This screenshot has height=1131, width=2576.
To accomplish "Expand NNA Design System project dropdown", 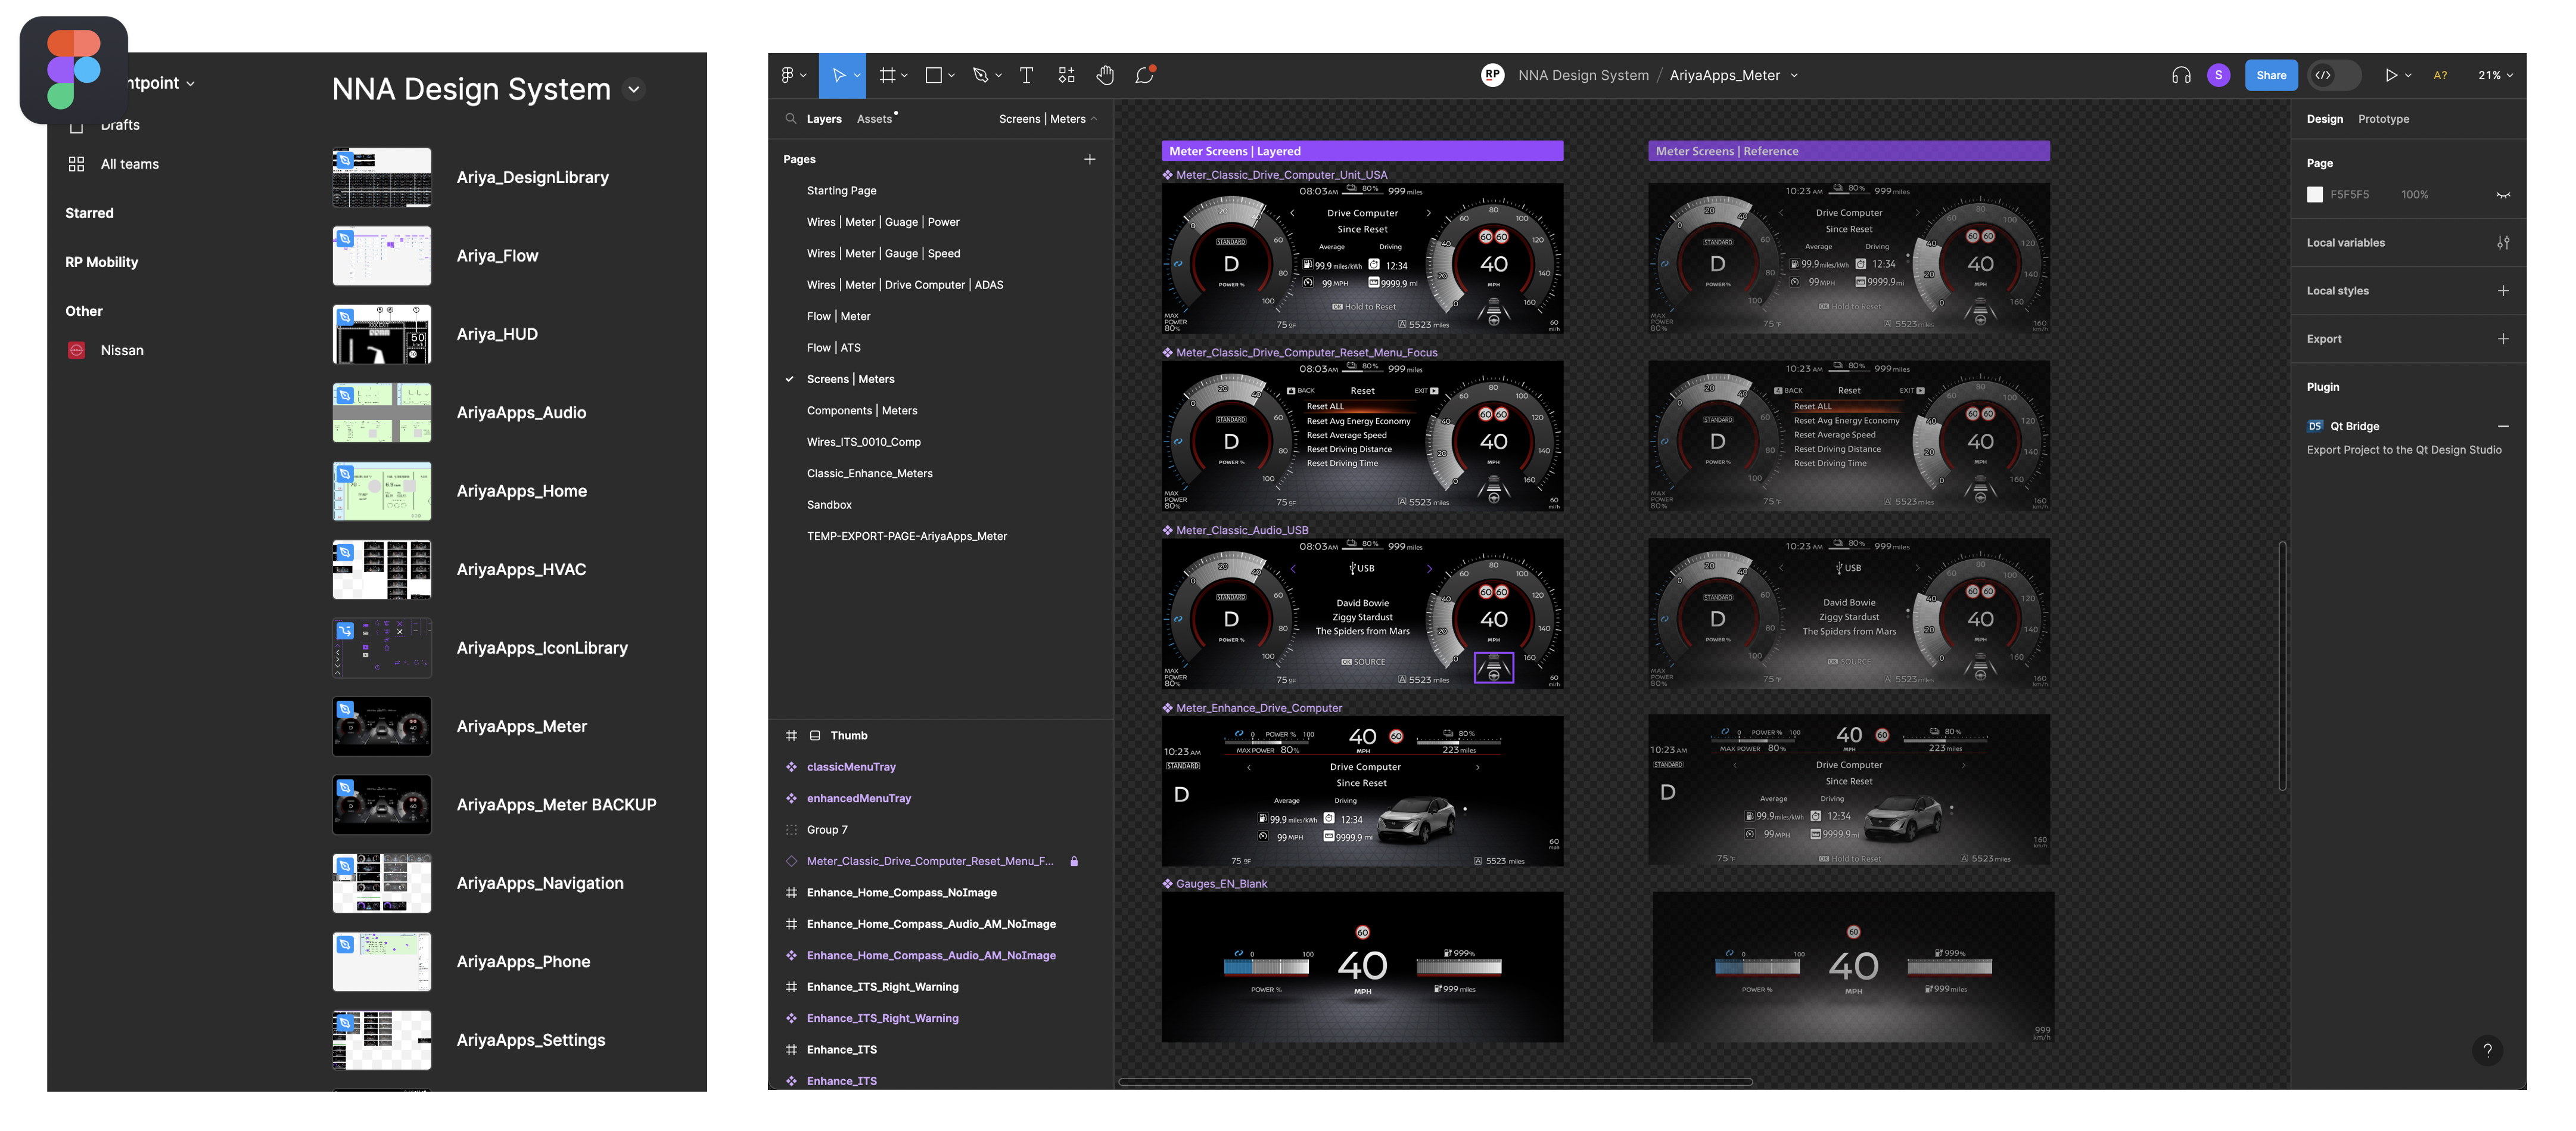I will pyautogui.click(x=634, y=89).
